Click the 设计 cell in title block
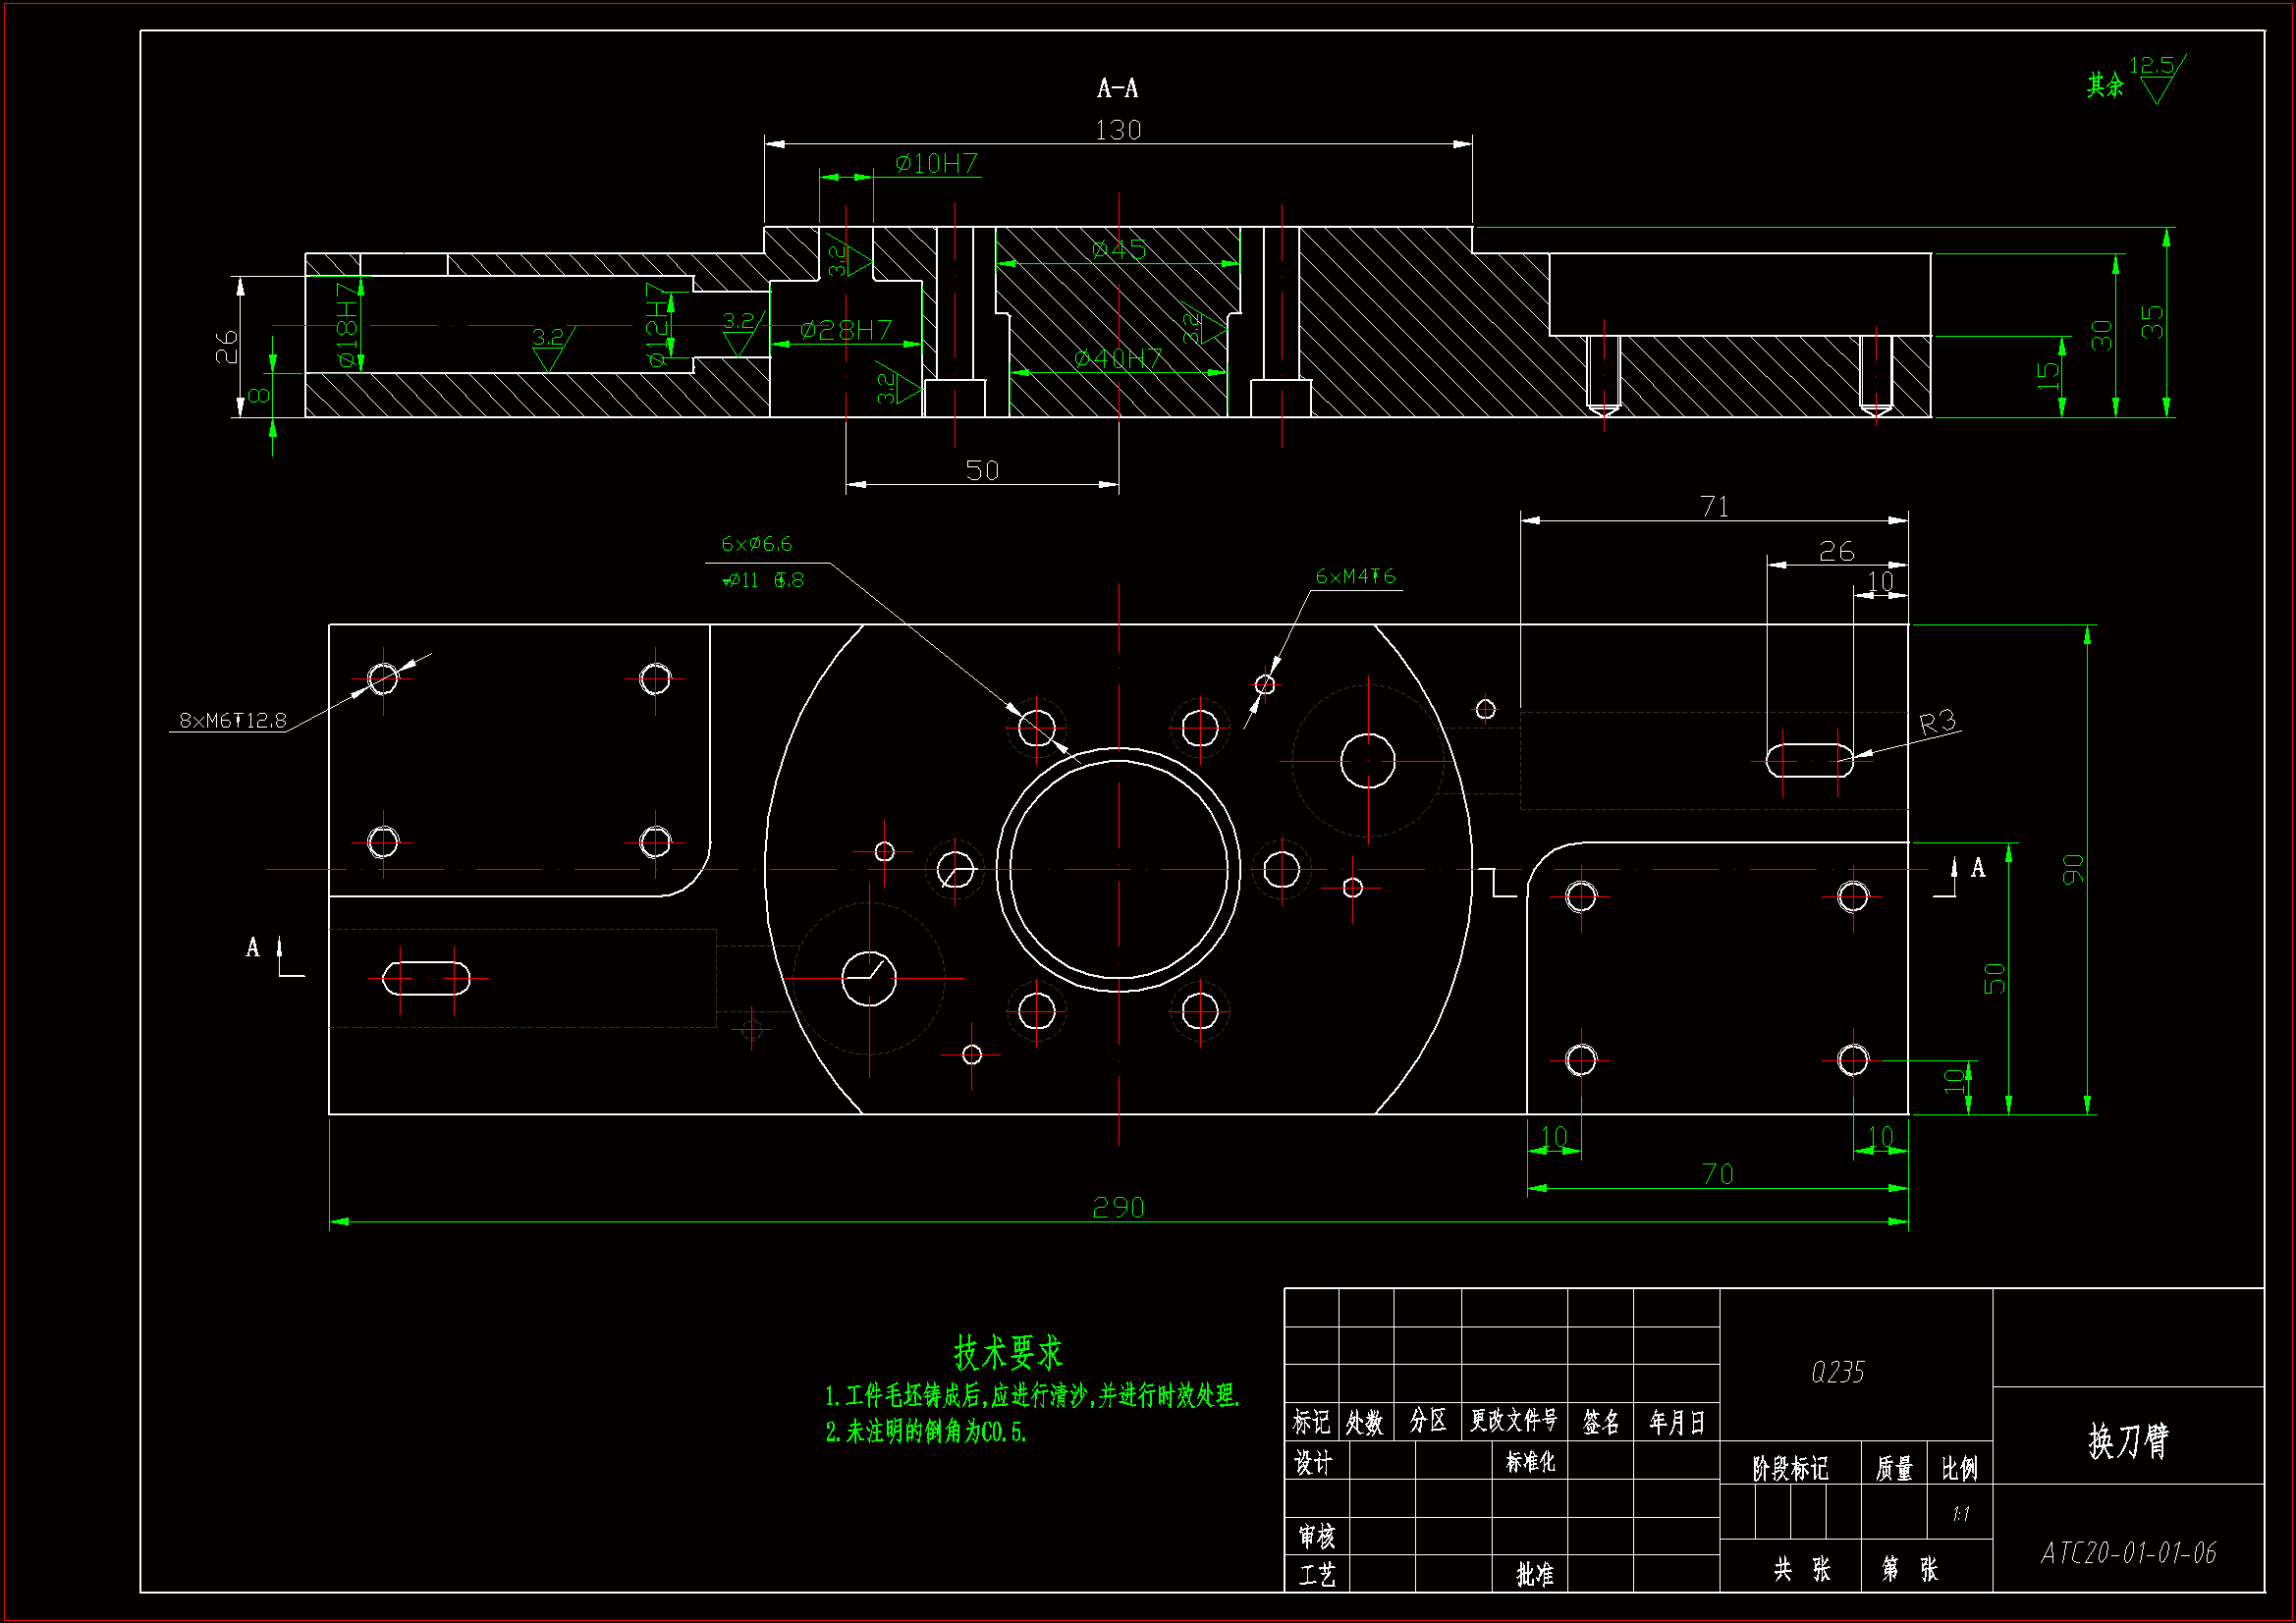This screenshot has height=1623, width=2296. coord(1313,1463)
